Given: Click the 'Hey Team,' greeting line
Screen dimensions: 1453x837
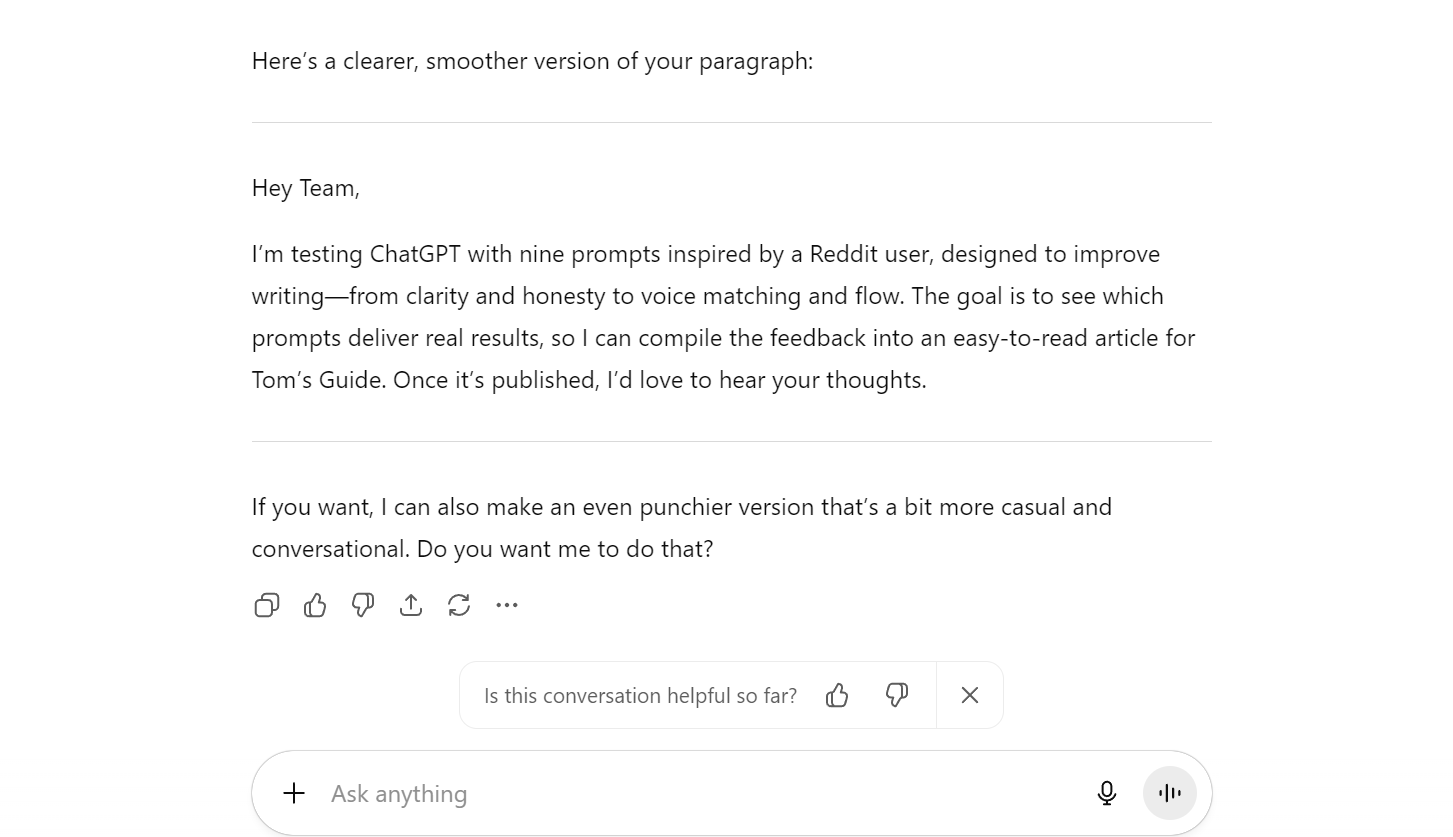Looking at the screenshot, I should (305, 188).
